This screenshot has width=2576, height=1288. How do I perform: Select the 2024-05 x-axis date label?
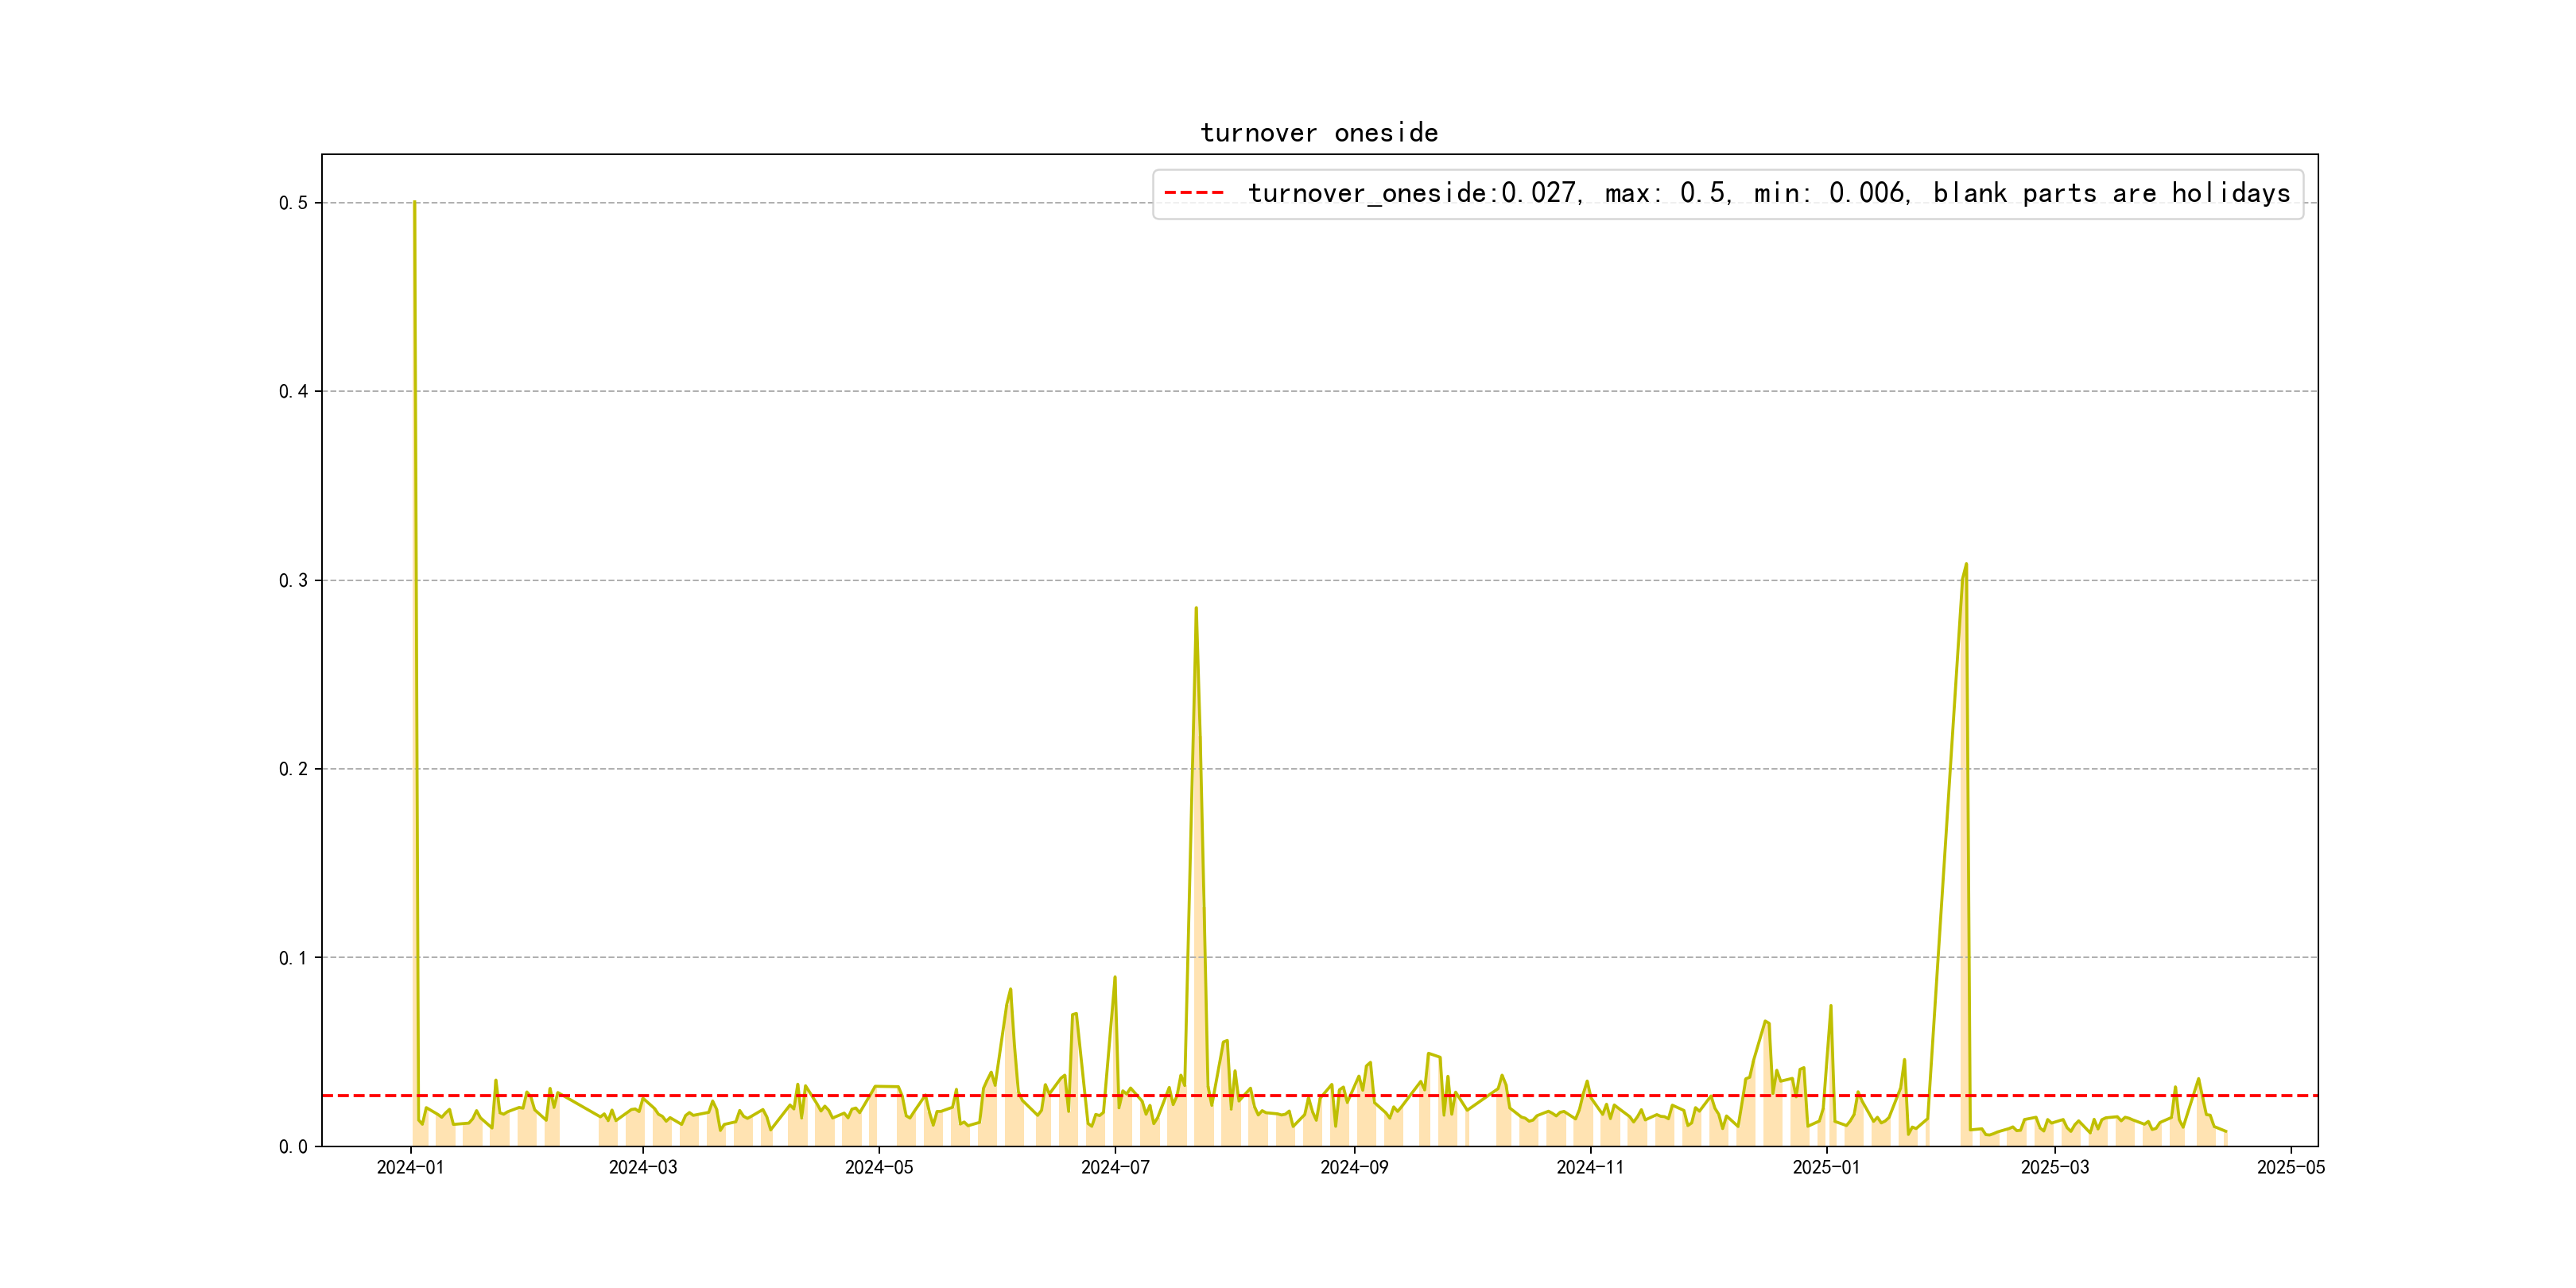pos(879,1167)
